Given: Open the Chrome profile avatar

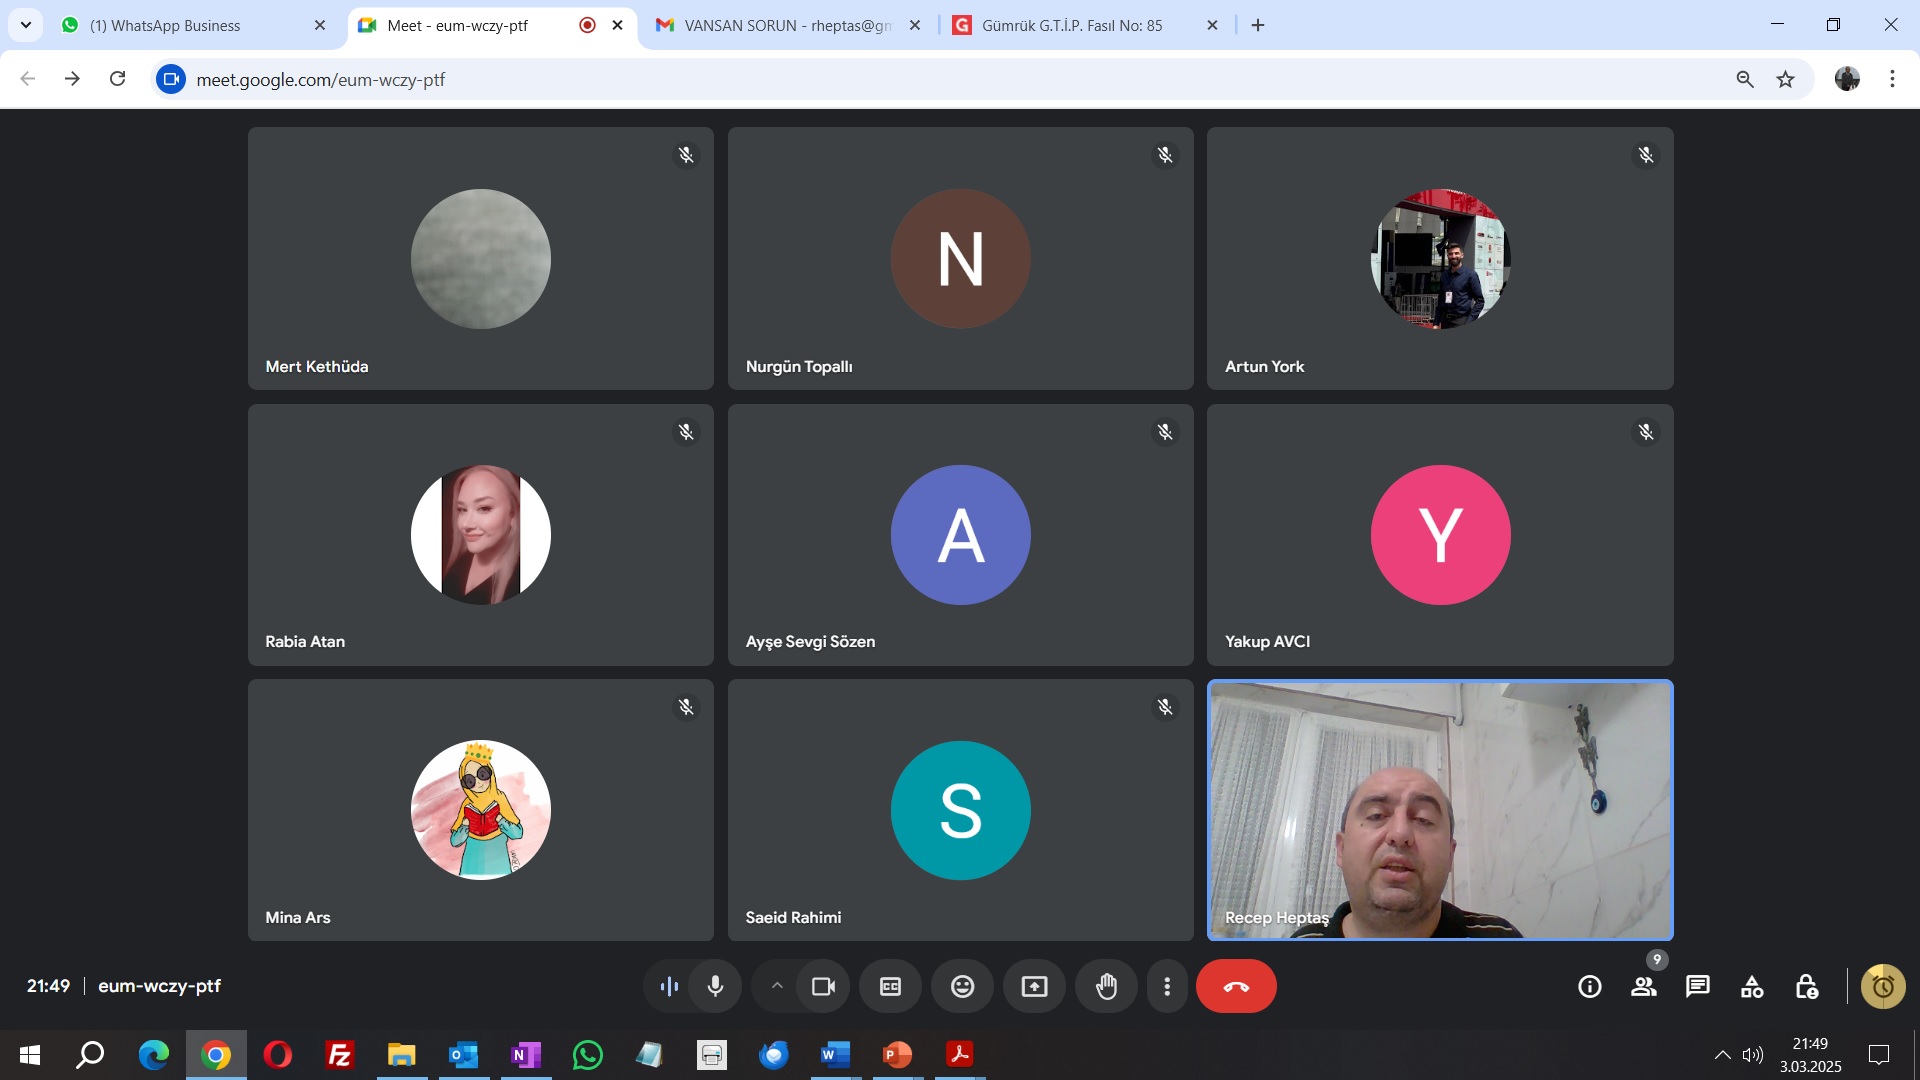Looking at the screenshot, I should [1847, 79].
